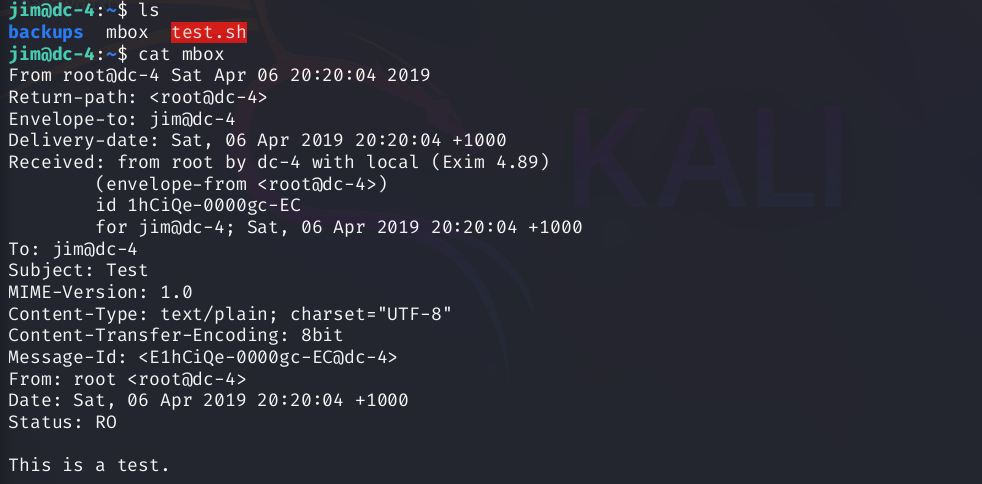The width and height of the screenshot is (982, 484).
Task: Click the 'This is a test.' message body
Action: (89, 465)
